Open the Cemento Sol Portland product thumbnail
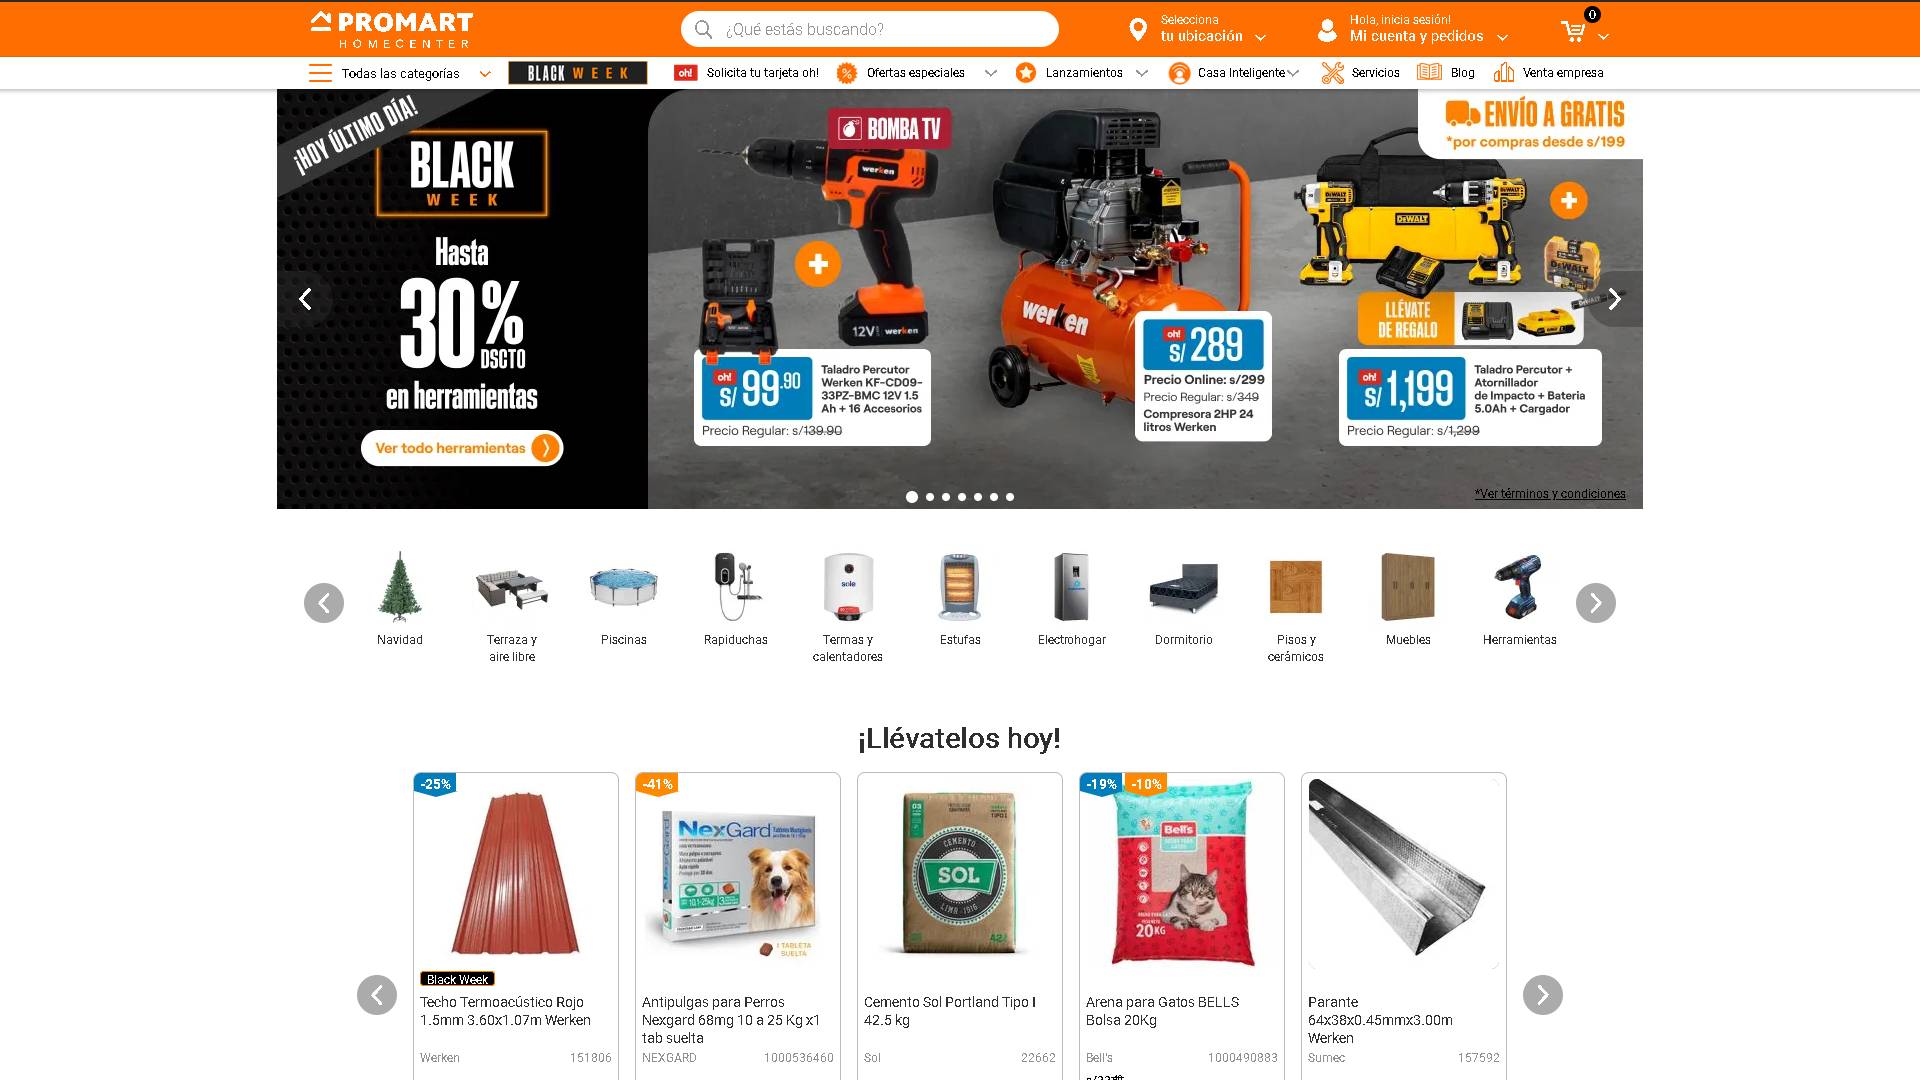 tap(960, 875)
